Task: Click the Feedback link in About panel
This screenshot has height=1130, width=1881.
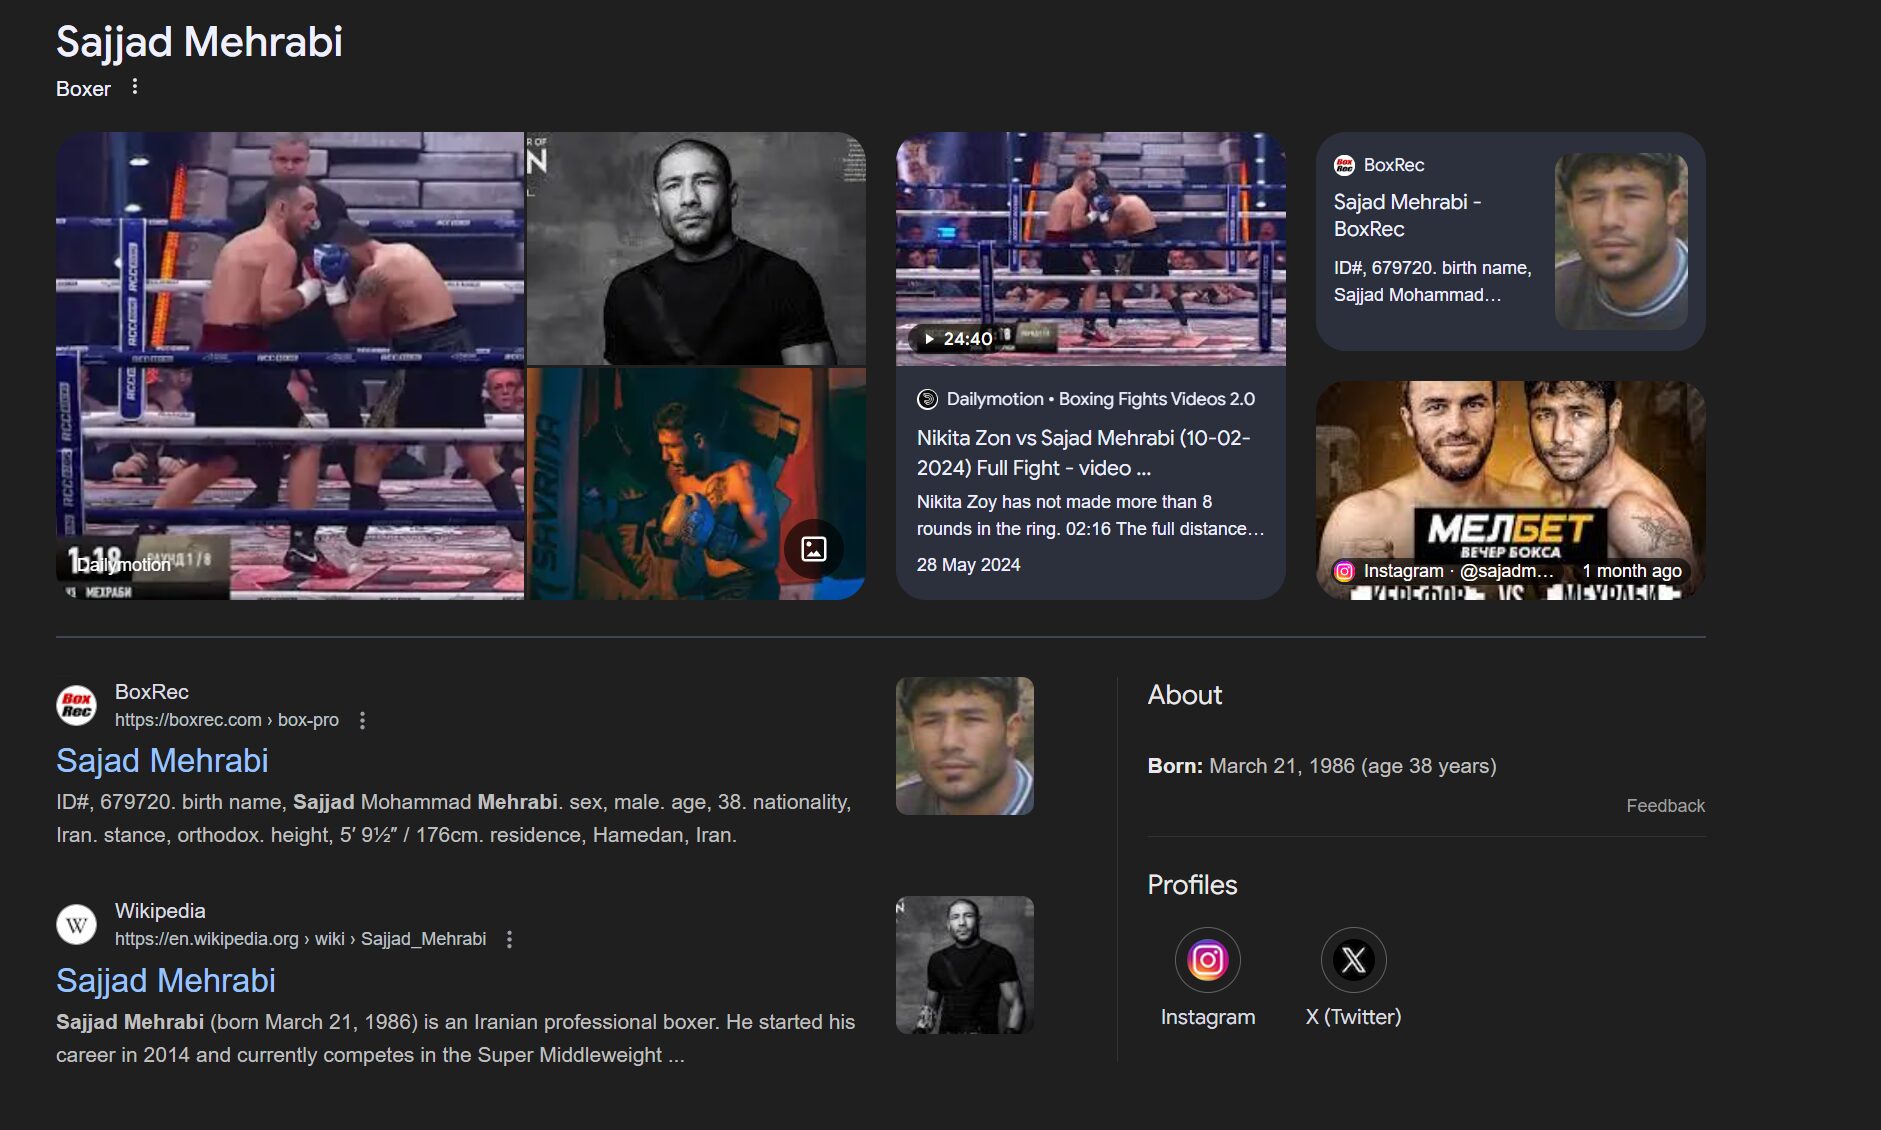Action: click(1664, 806)
